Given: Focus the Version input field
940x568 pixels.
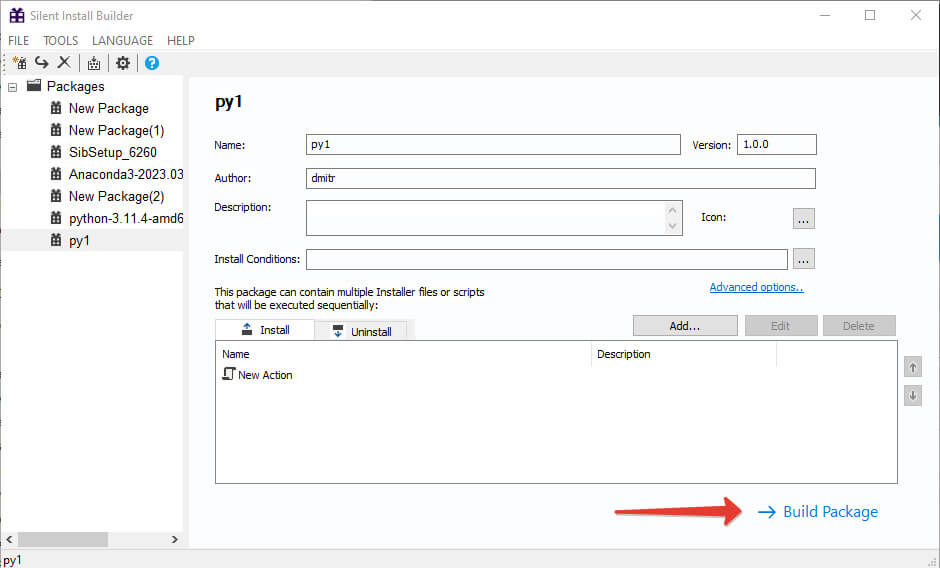Looking at the screenshot, I should pyautogui.click(x=776, y=145).
